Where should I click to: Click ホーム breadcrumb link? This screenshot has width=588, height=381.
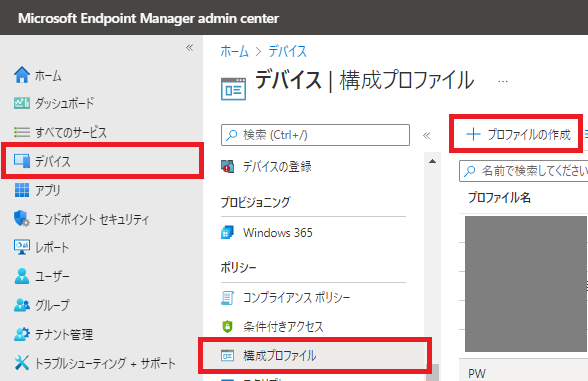[x=234, y=51]
